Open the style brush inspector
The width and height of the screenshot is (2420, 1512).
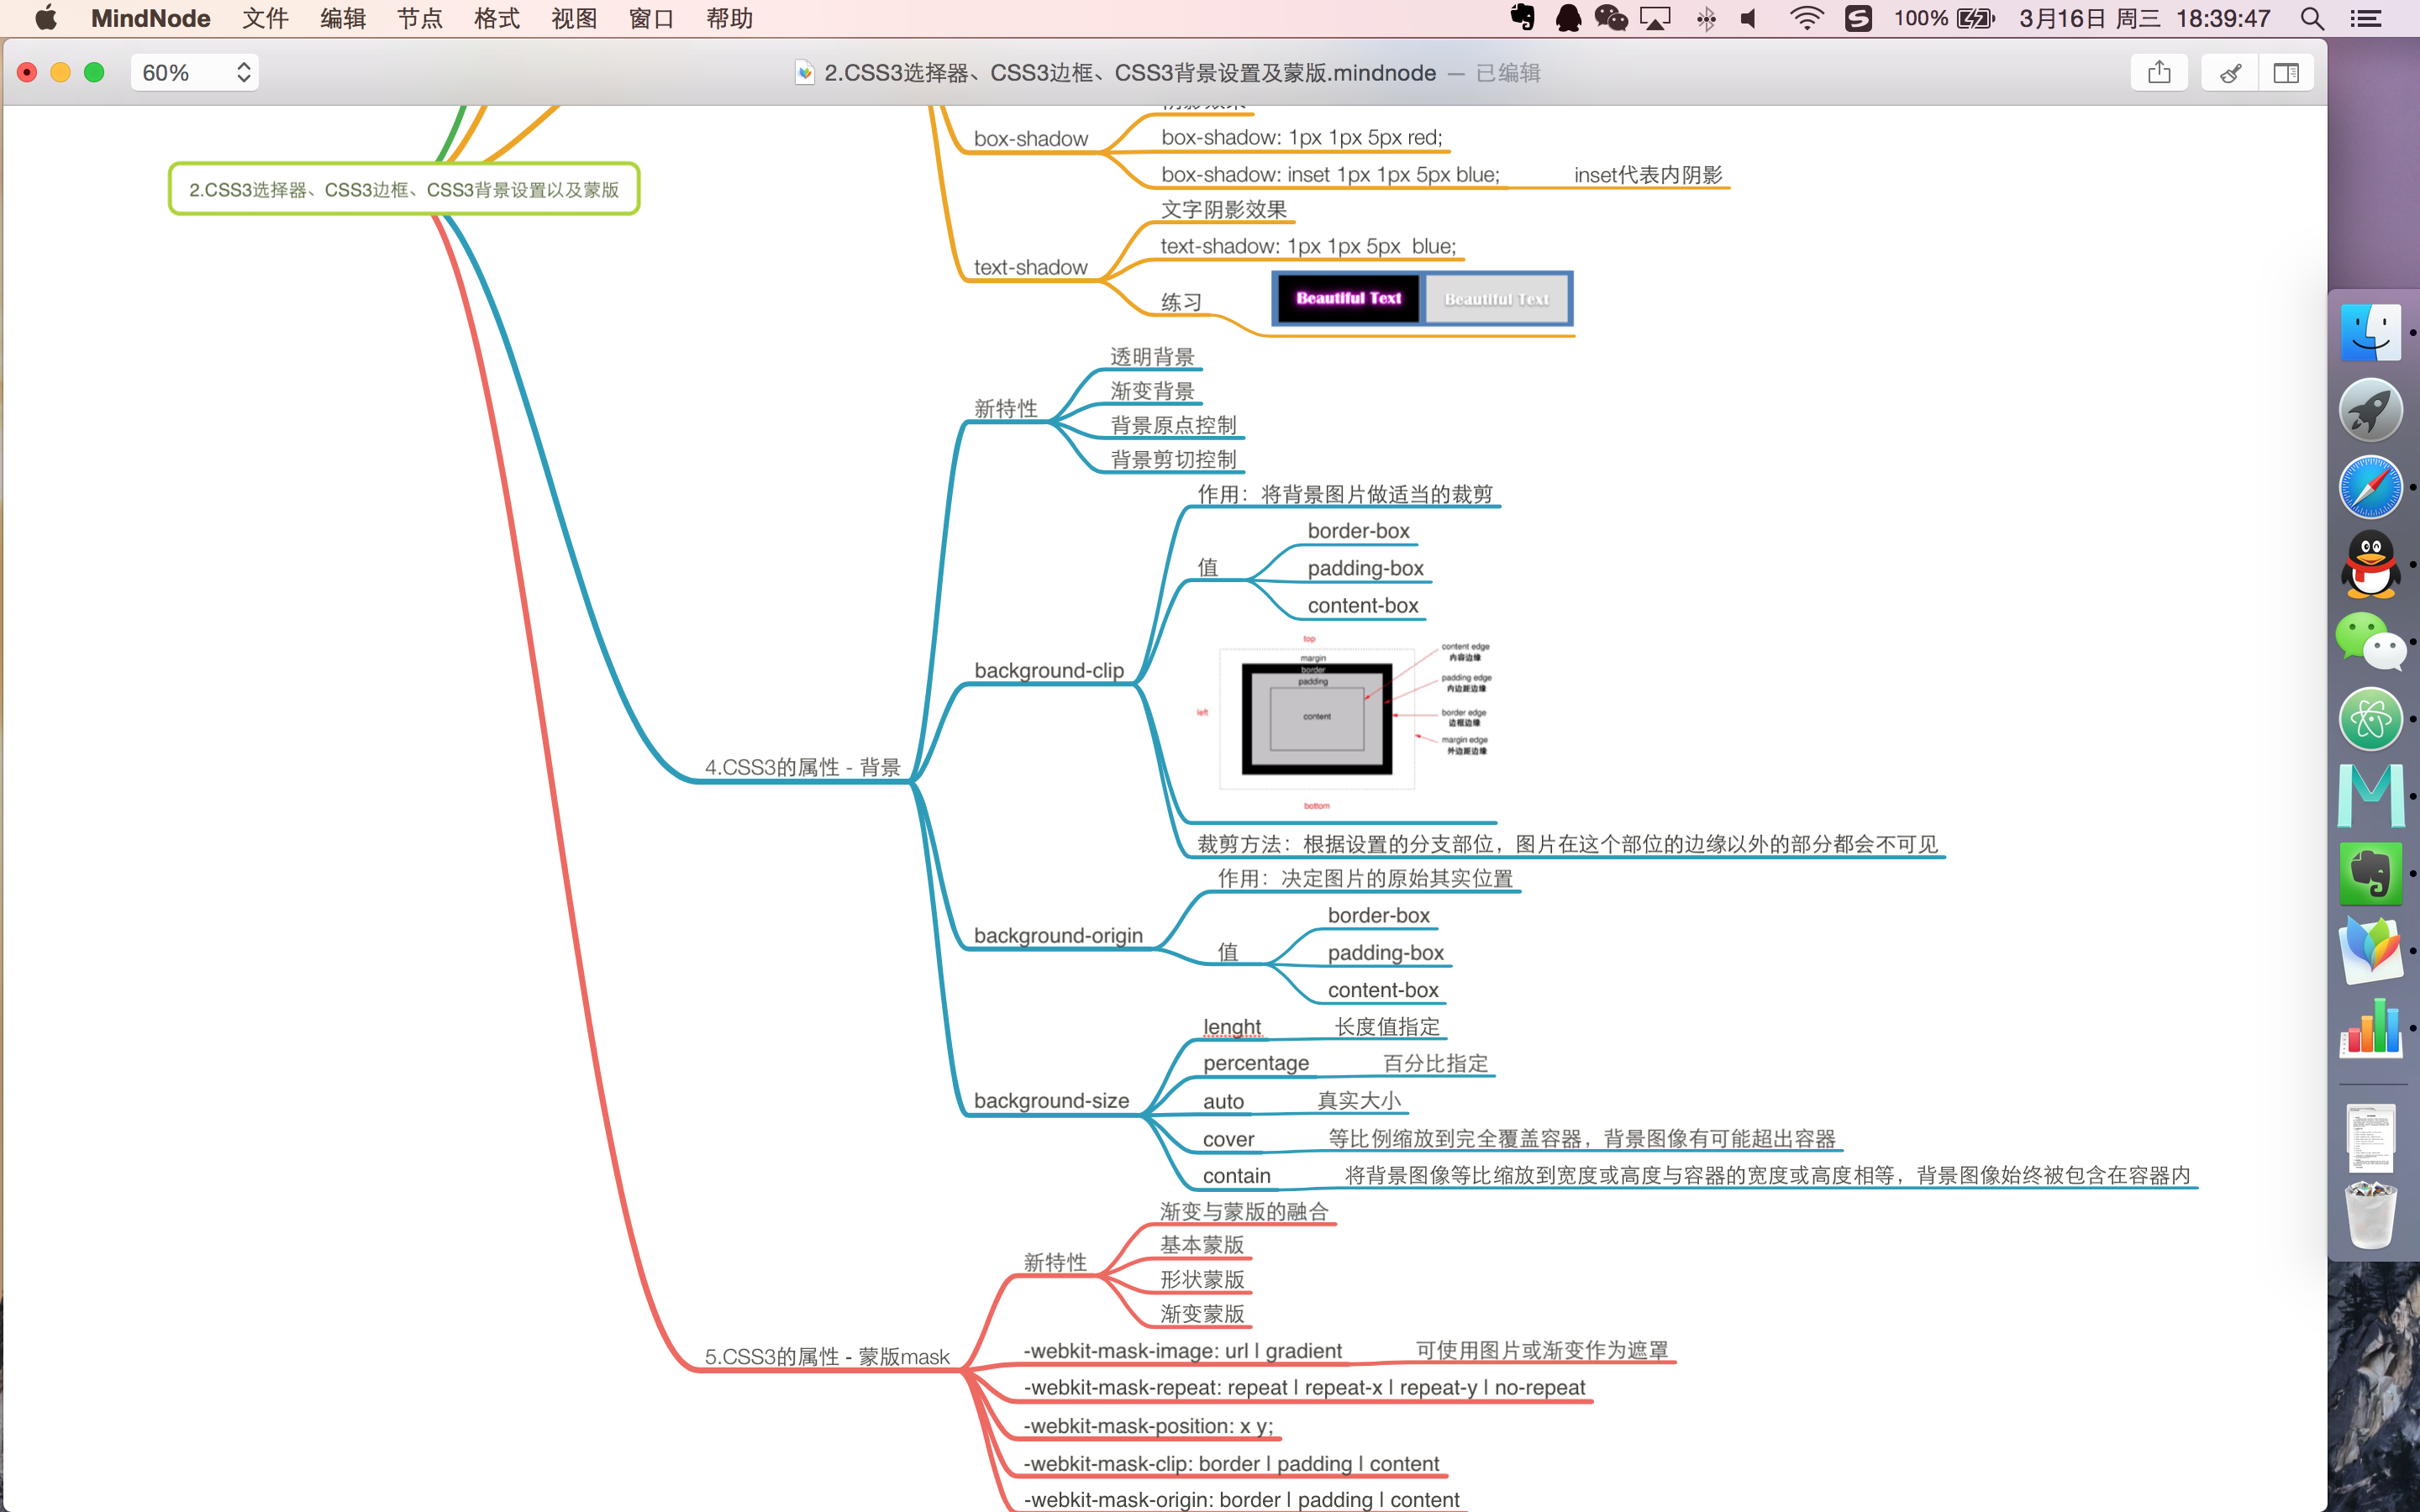tap(2230, 73)
